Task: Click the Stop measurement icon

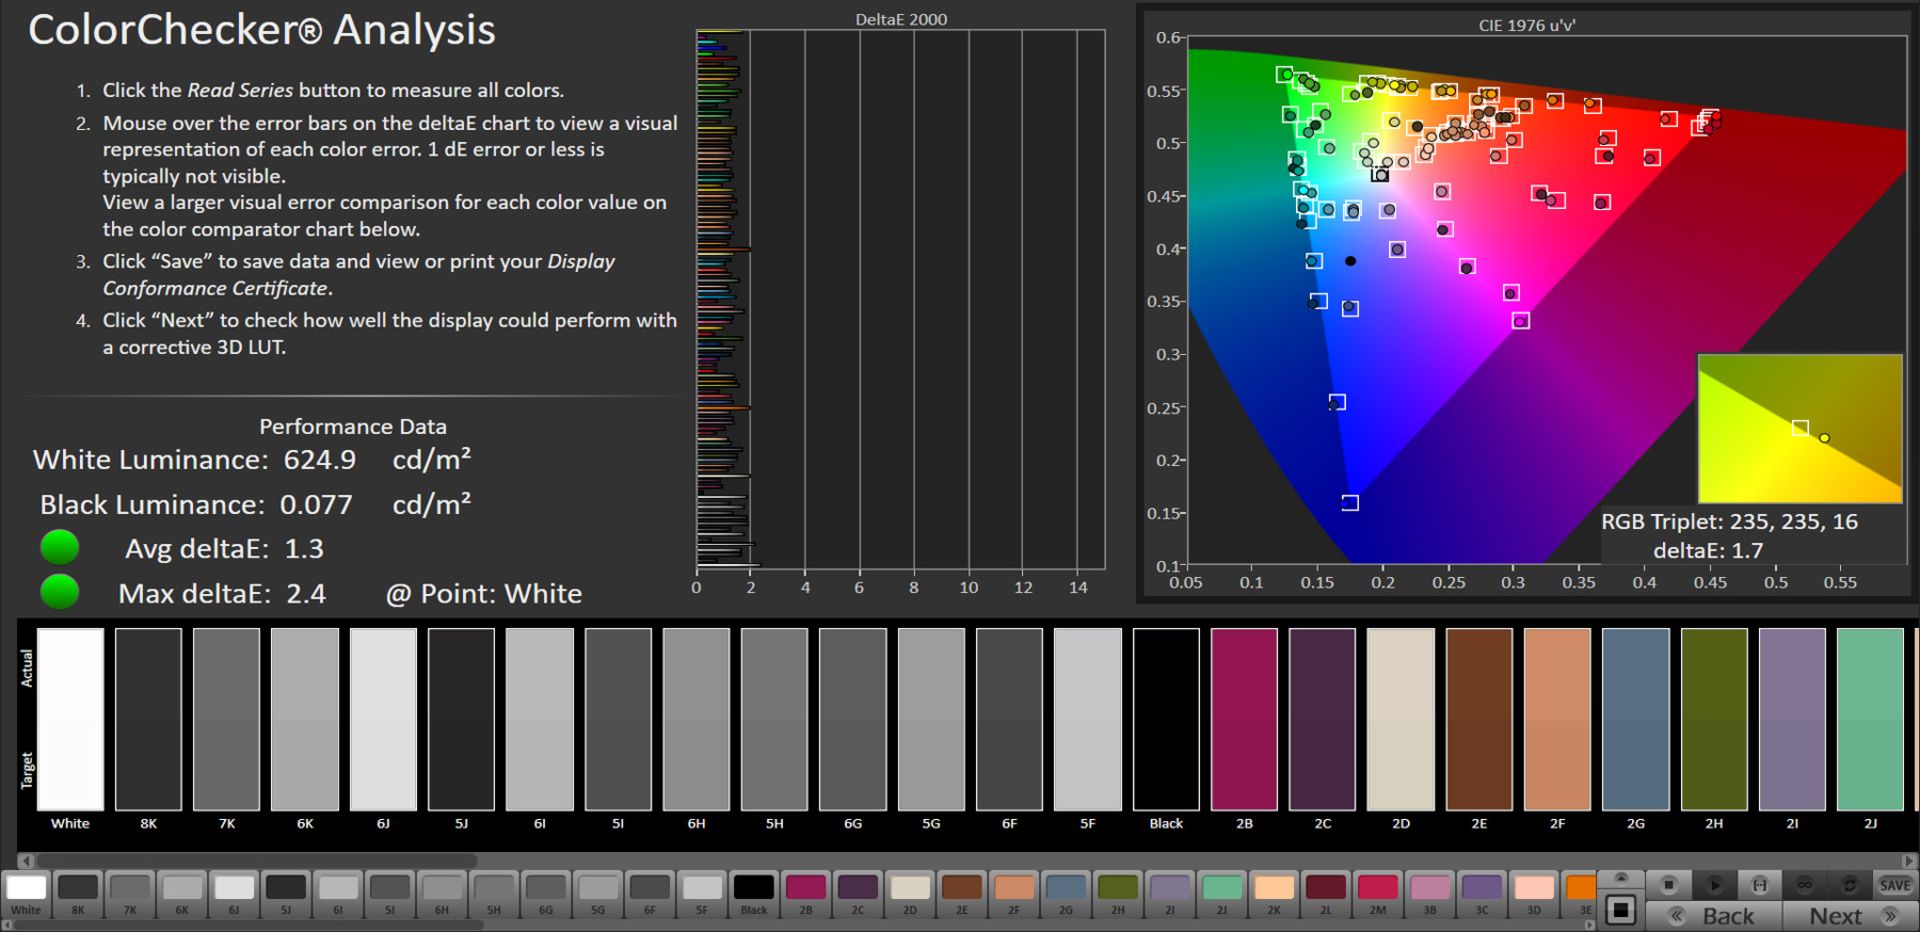Action: (x=1668, y=885)
